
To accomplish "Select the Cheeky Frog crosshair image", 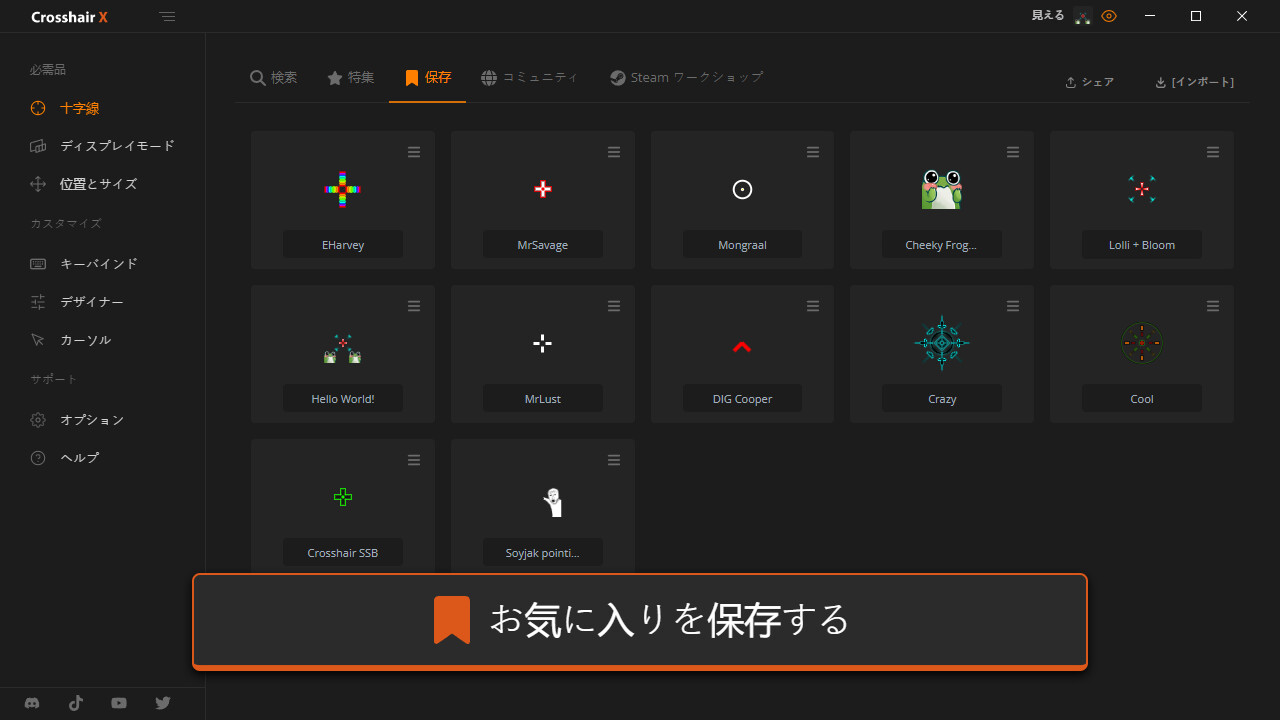I will [941, 189].
